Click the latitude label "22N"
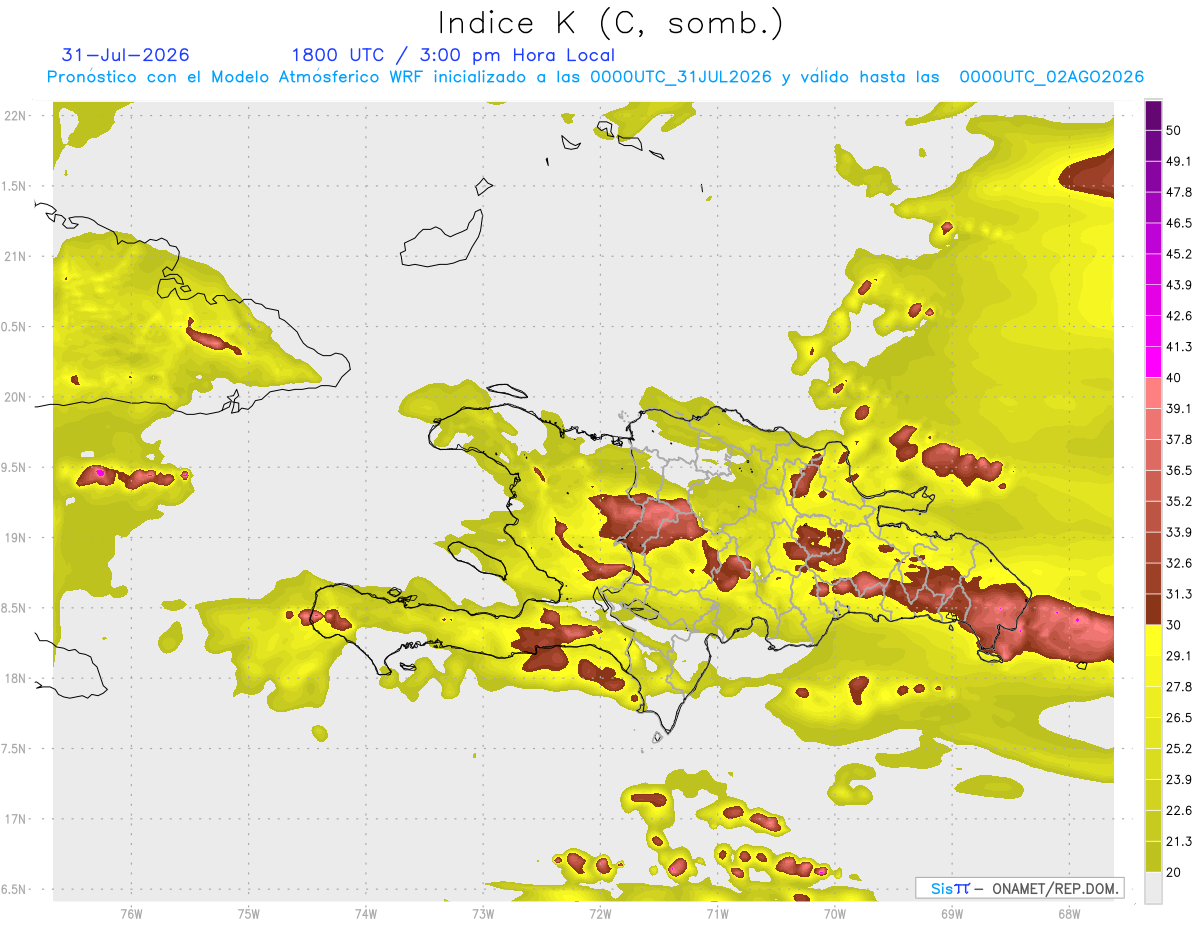The image size is (1200, 927). (x=16, y=115)
